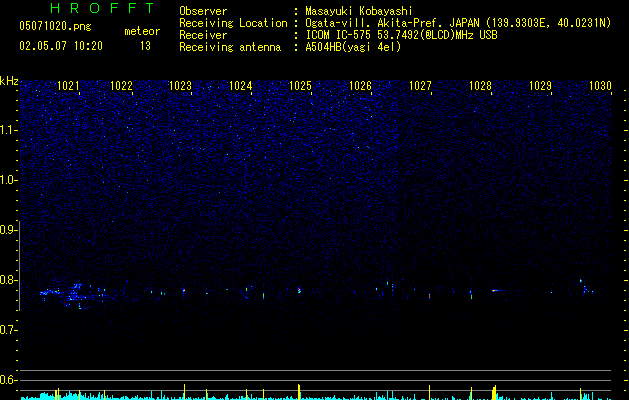Click the Receiver field label
Image resolution: width=629 pixels, height=400 pixels.
[203, 35]
